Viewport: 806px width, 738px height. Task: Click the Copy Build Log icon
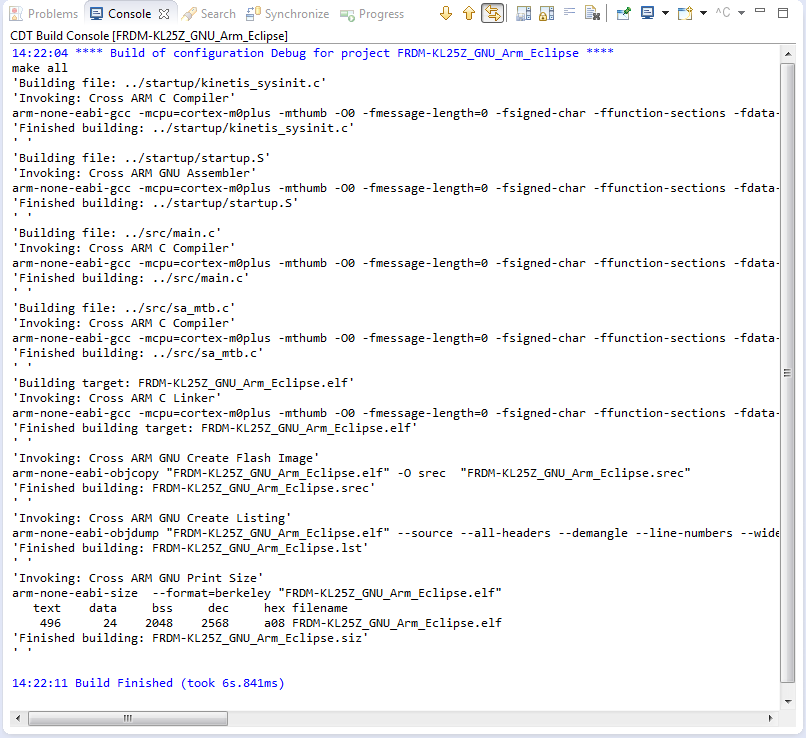coord(524,13)
